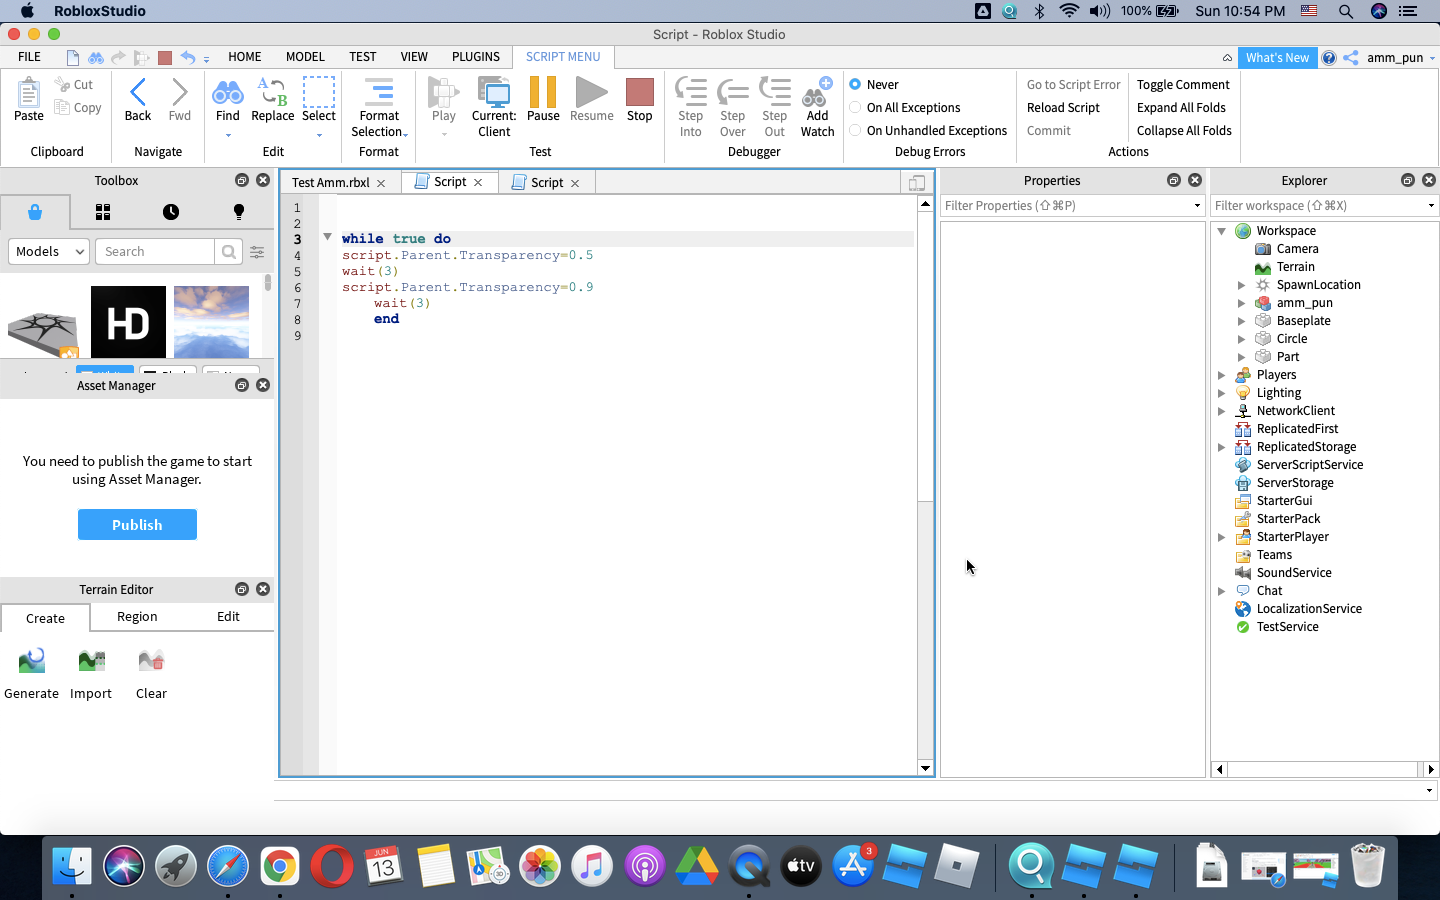The image size is (1440, 900).
Task: Click the Filter Properties field
Action: point(1072,206)
